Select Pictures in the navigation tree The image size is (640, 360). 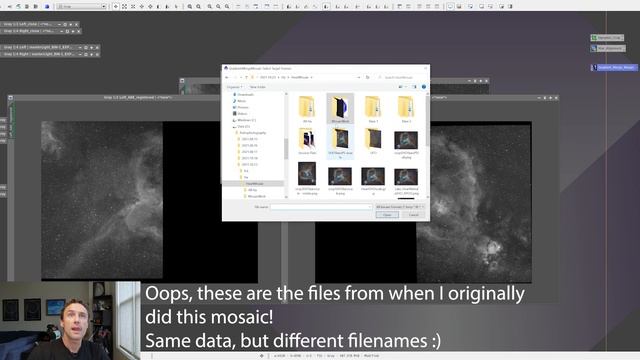(x=243, y=107)
